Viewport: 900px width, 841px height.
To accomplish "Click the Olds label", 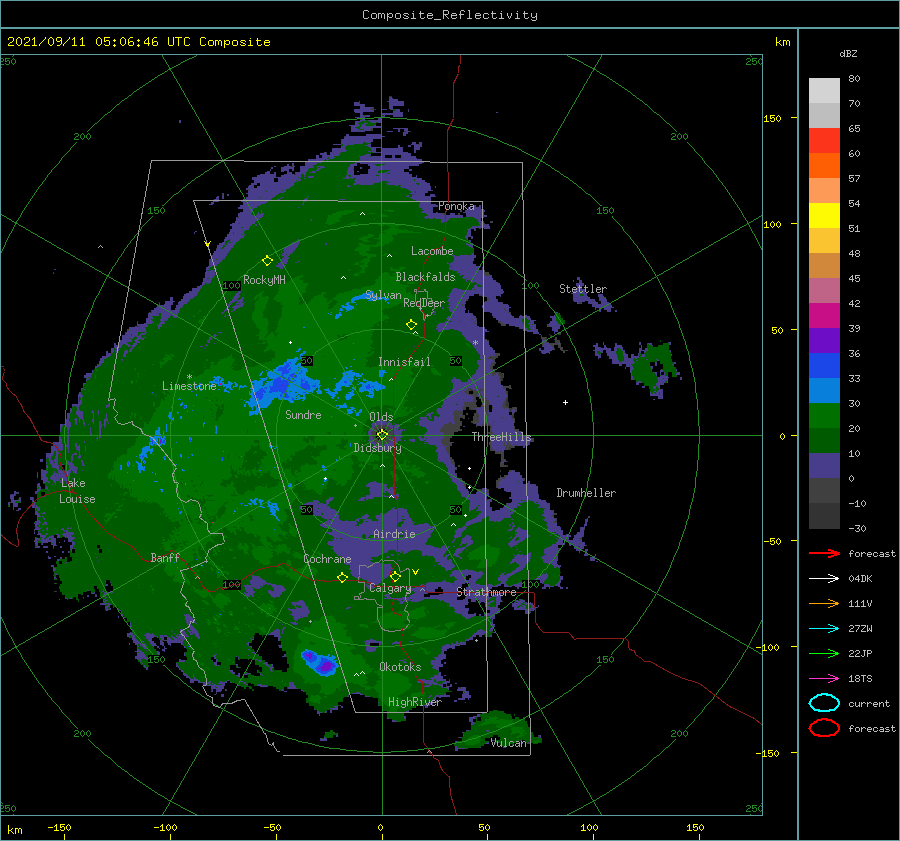I will [x=381, y=416].
